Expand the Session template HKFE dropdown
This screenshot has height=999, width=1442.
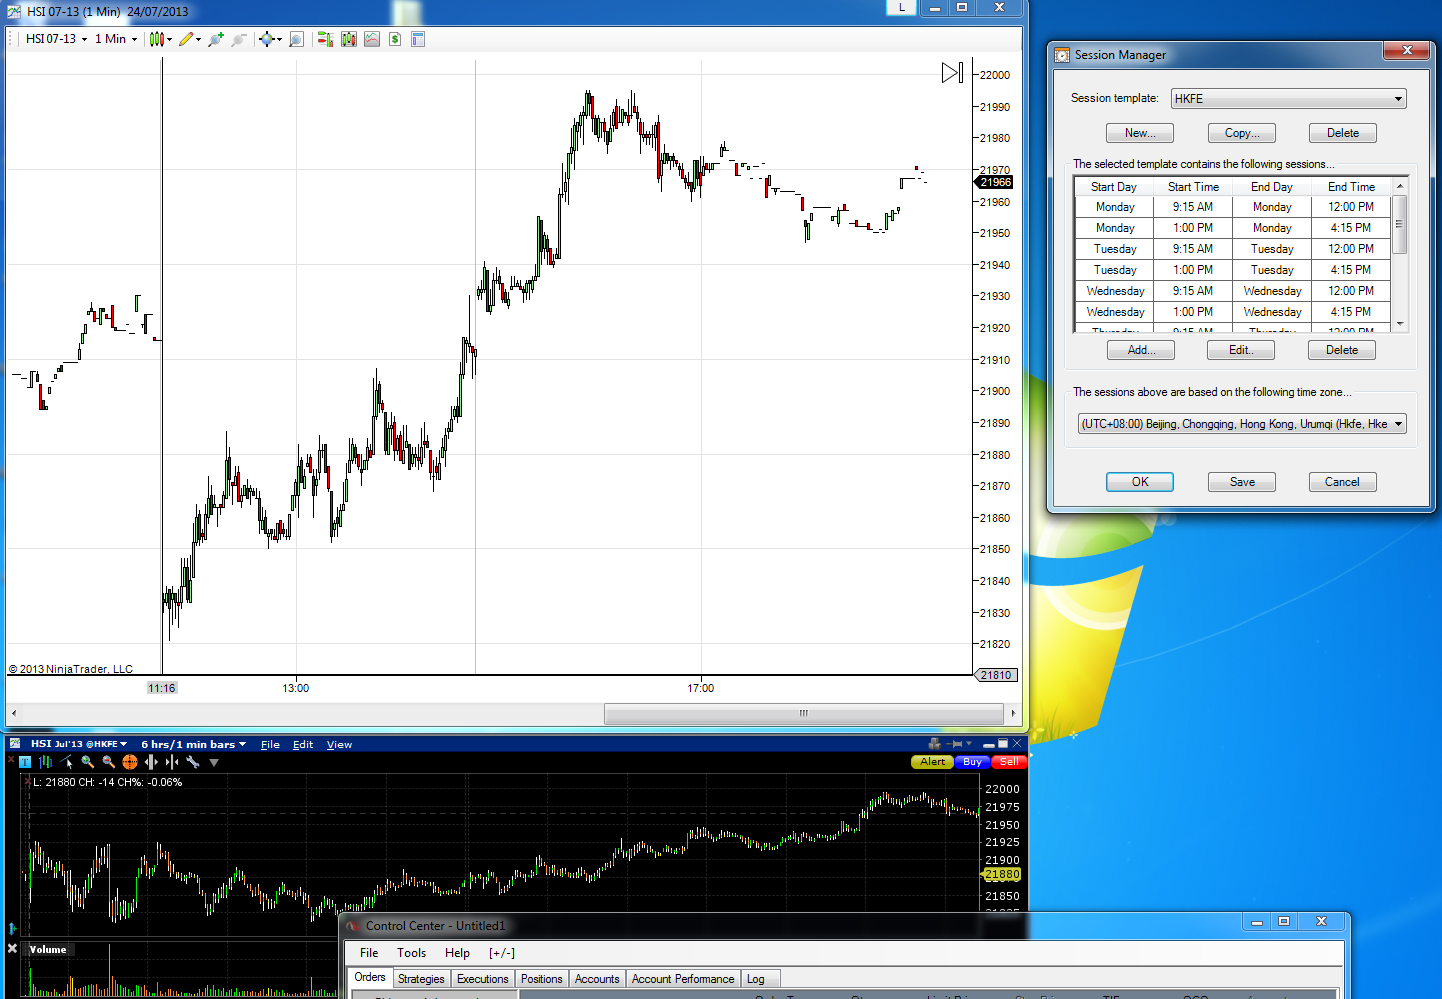coord(1289,98)
